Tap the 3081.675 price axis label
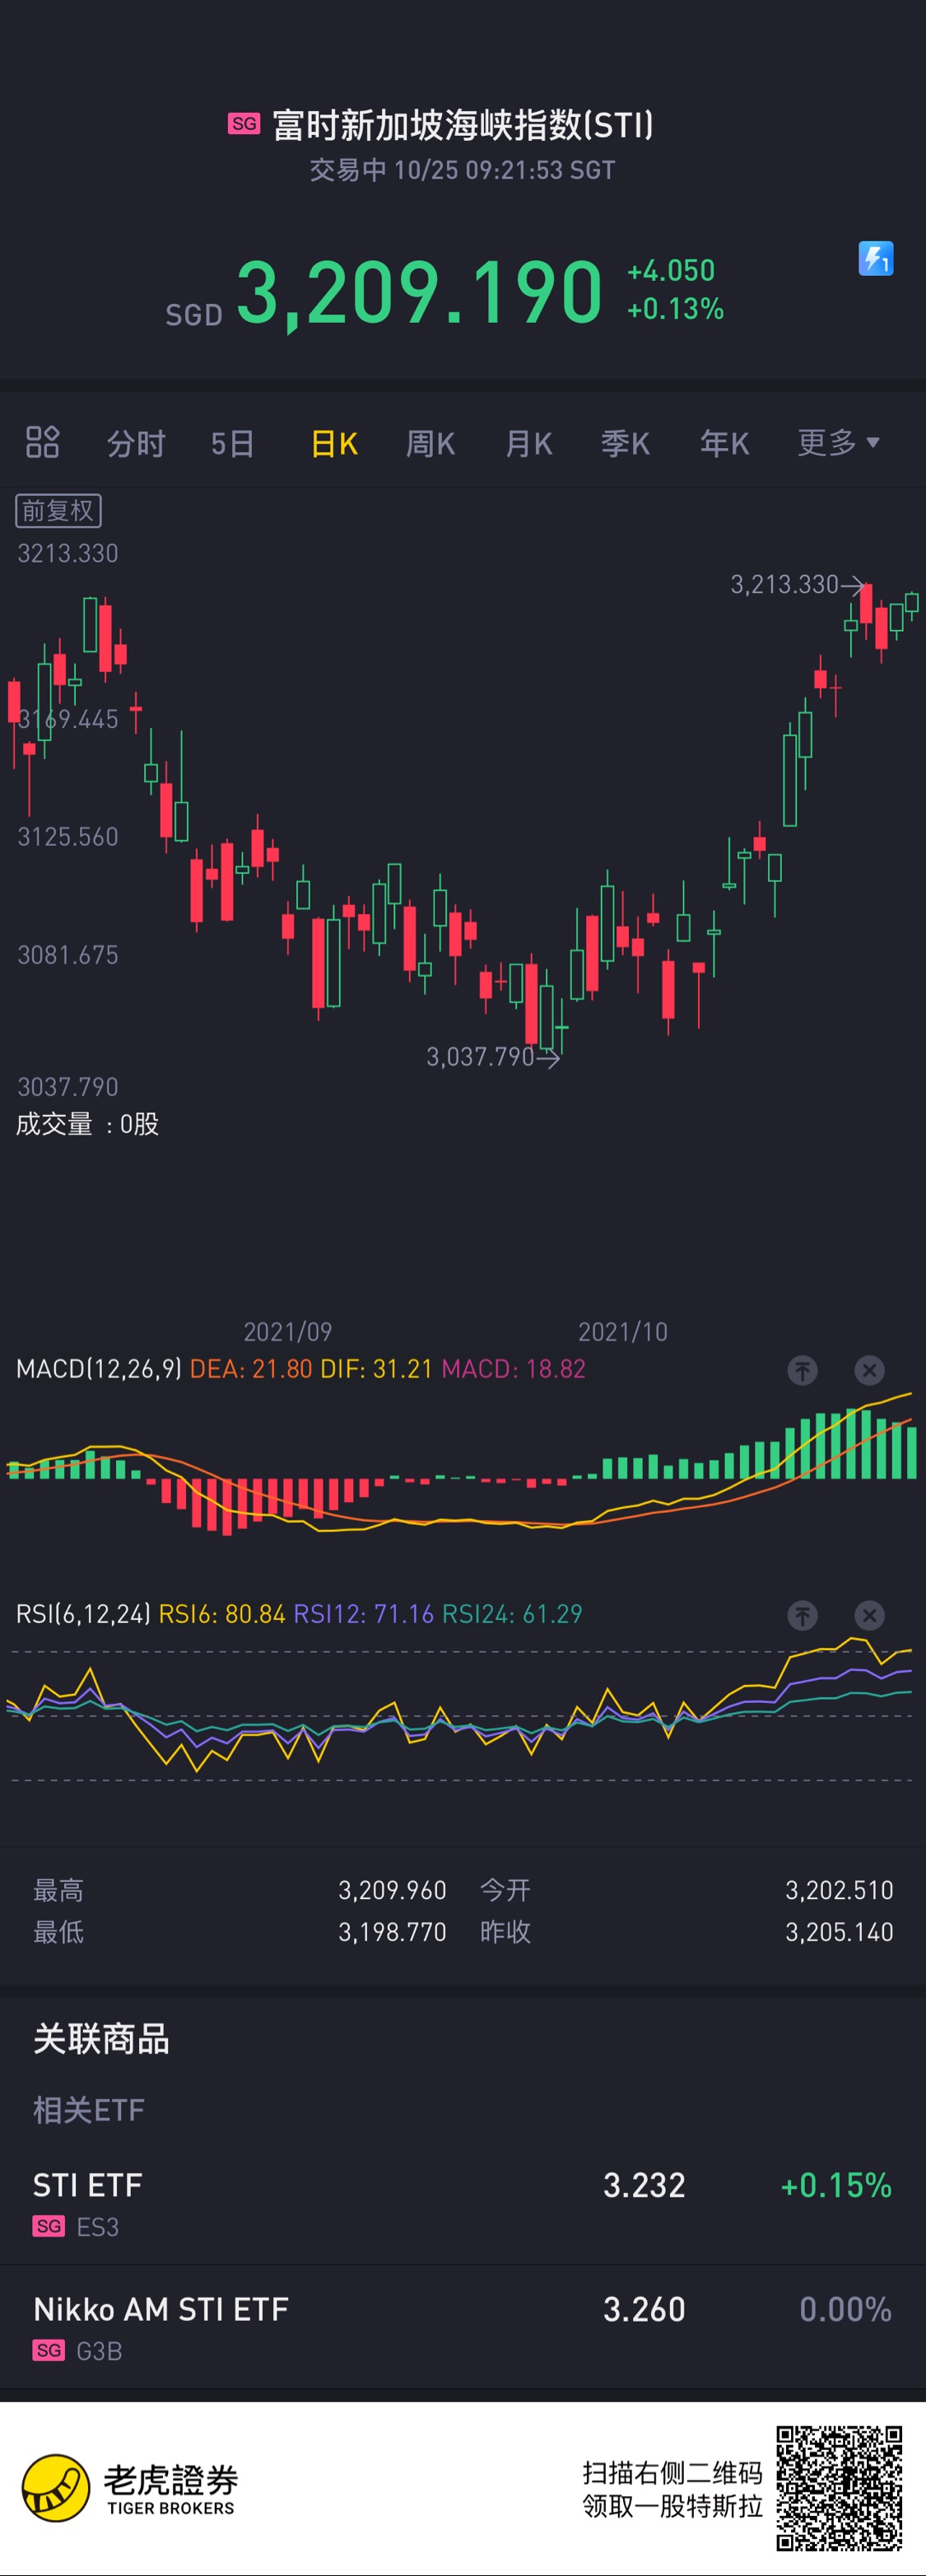Image resolution: width=926 pixels, height=2576 pixels. [67, 955]
